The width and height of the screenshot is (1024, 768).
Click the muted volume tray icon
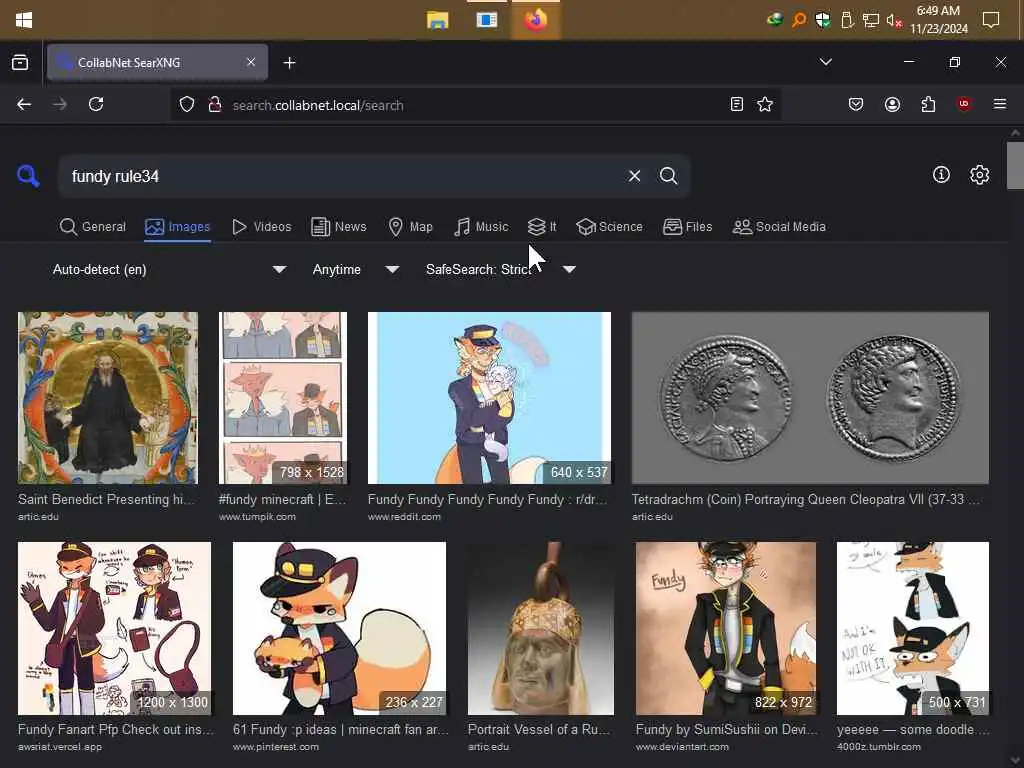893,20
